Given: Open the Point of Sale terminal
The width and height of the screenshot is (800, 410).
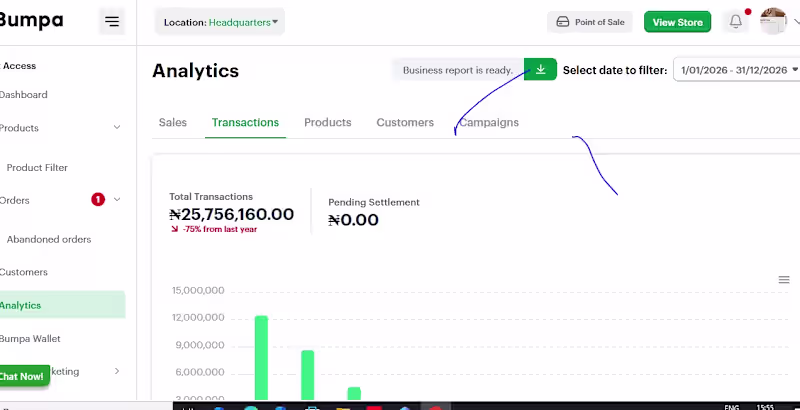Looking at the screenshot, I should pos(590,22).
